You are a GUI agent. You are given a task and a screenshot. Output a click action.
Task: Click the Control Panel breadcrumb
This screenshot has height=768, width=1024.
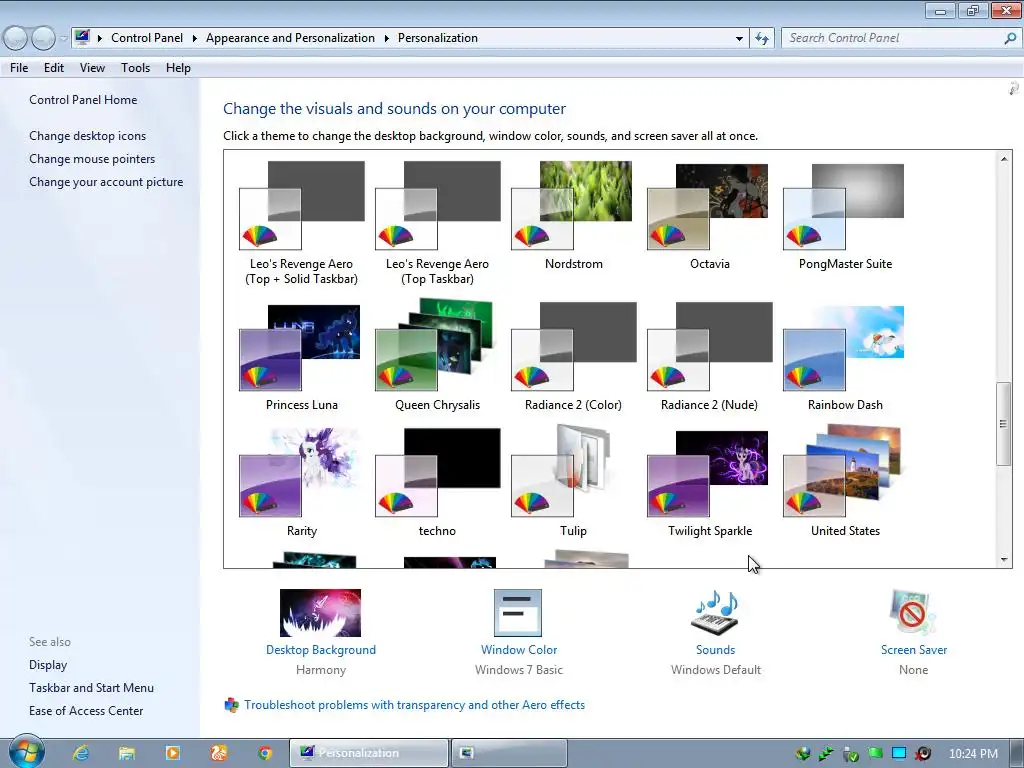(x=147, y=38)
